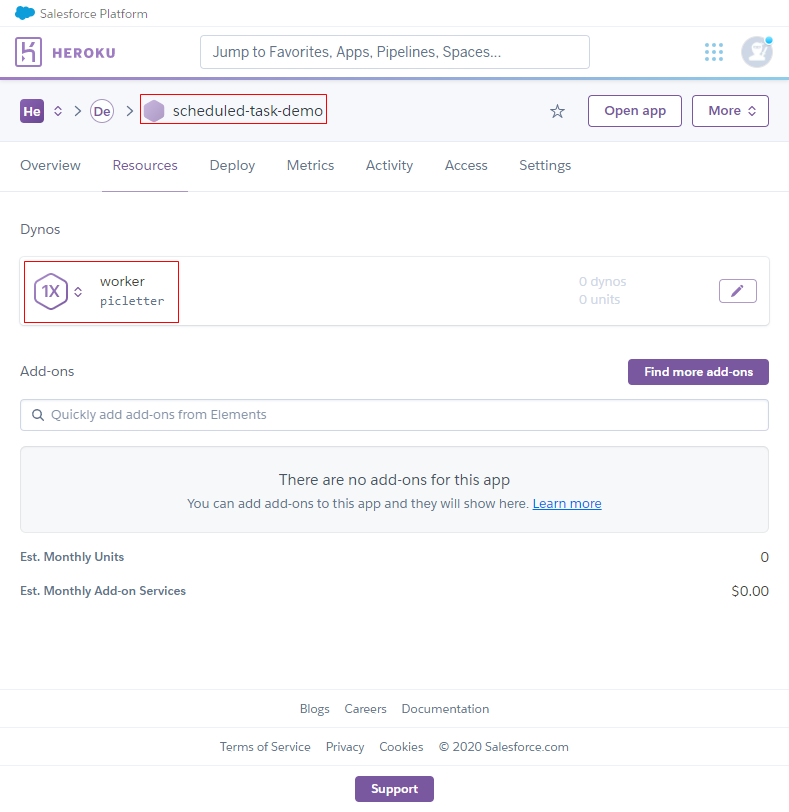
Task: Click the Support button
Action: (394, 789)
